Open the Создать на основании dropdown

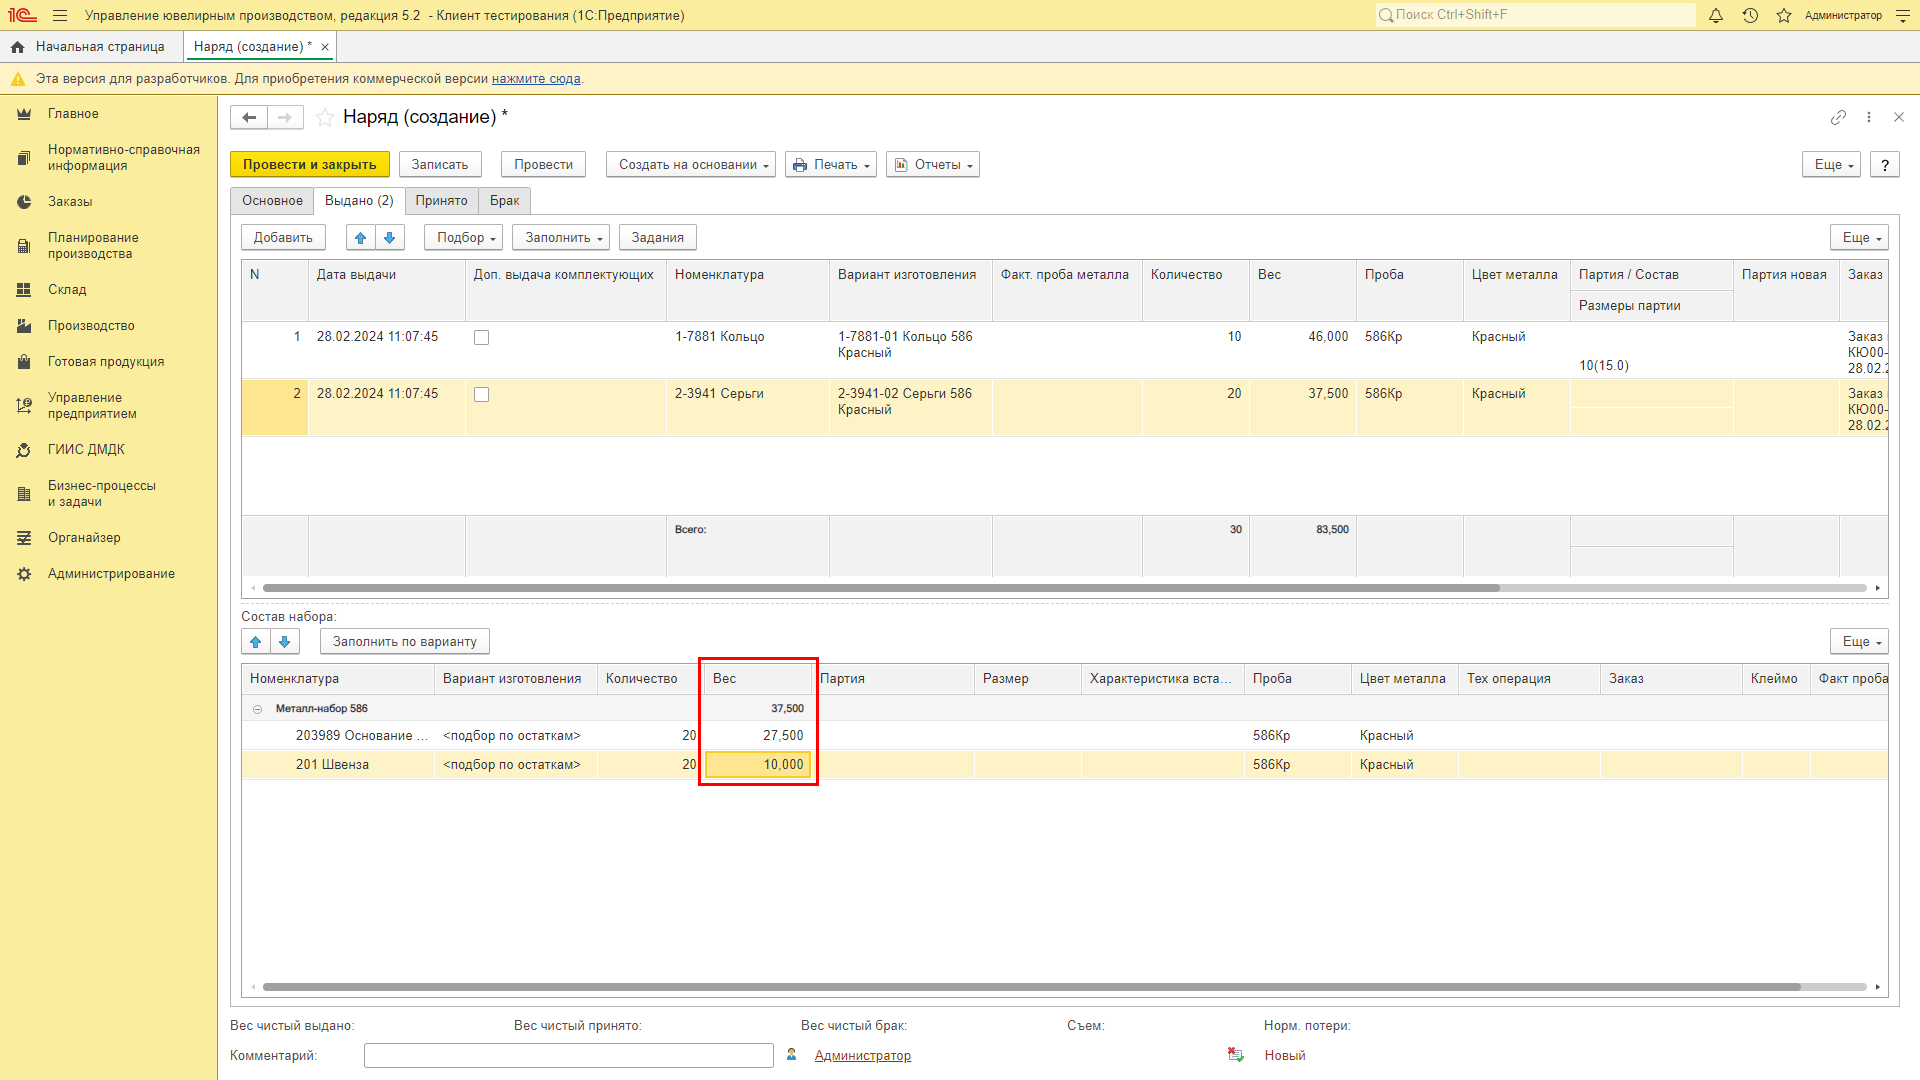coord(691,164)
